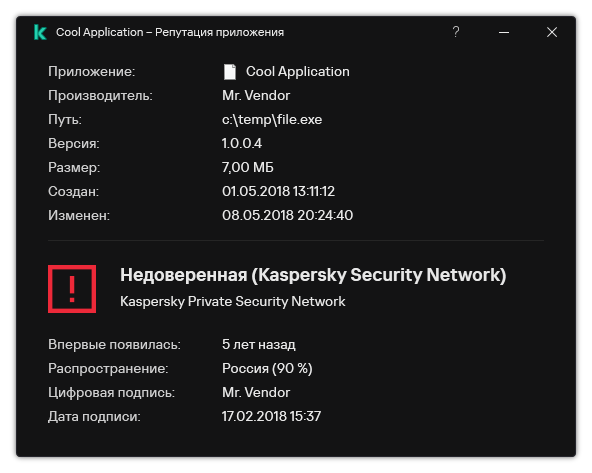
Task: Select the size value '7,00 МБ'
Action: click(x=248, y=168)
